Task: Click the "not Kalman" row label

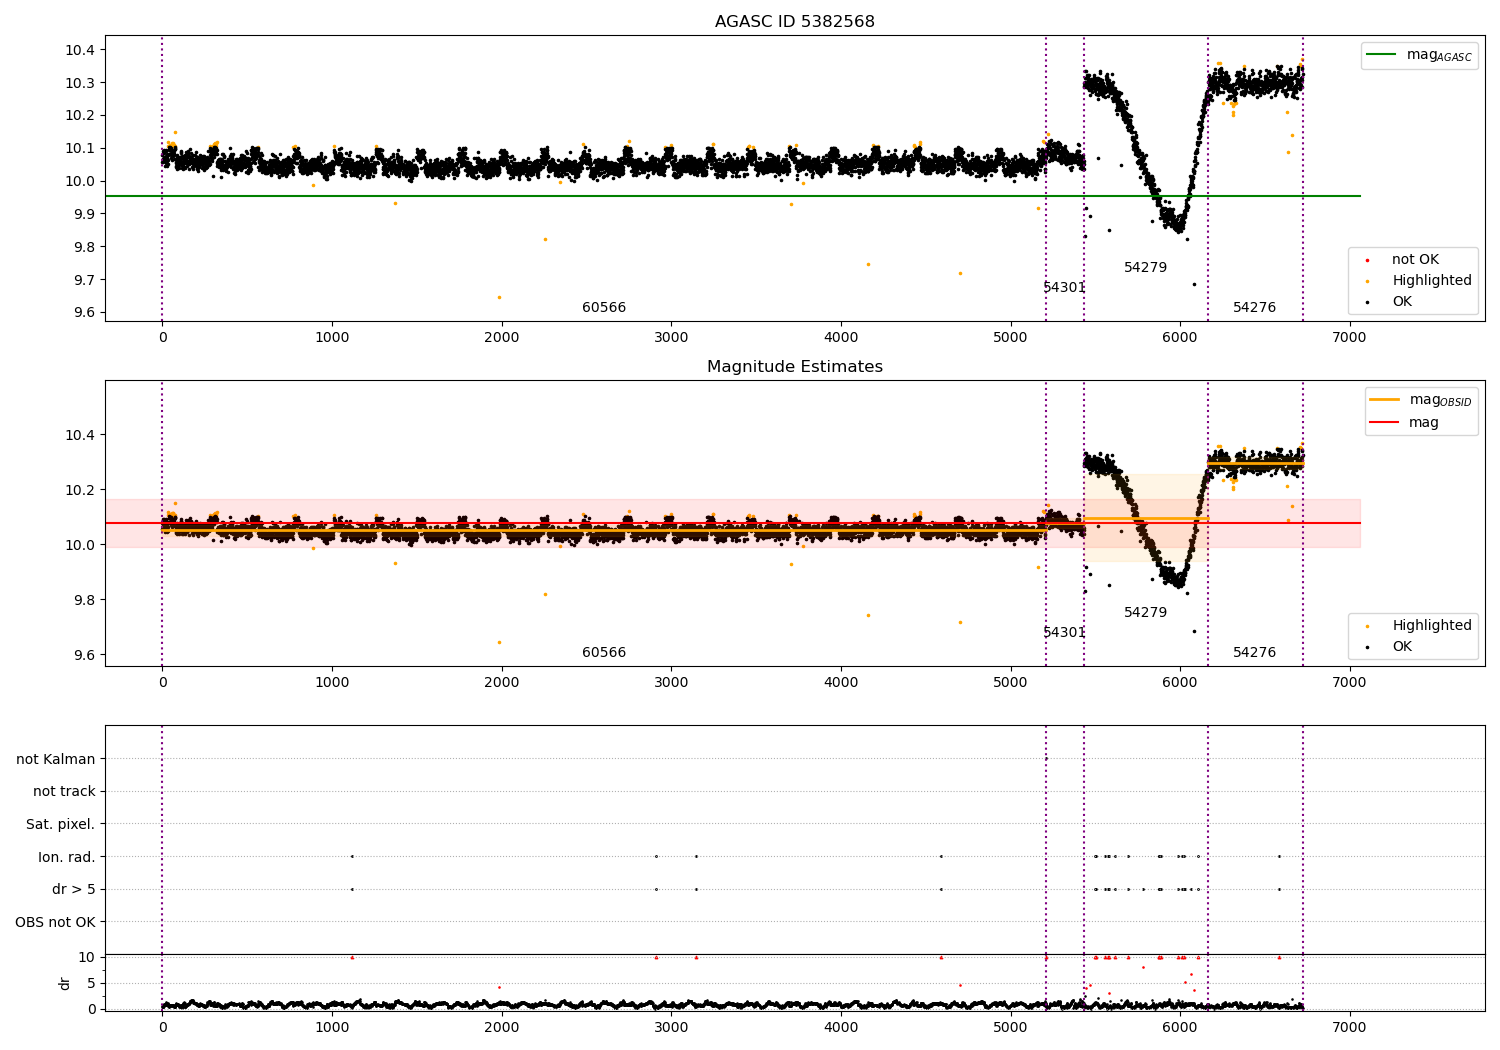Action: [x=56, y=760]
